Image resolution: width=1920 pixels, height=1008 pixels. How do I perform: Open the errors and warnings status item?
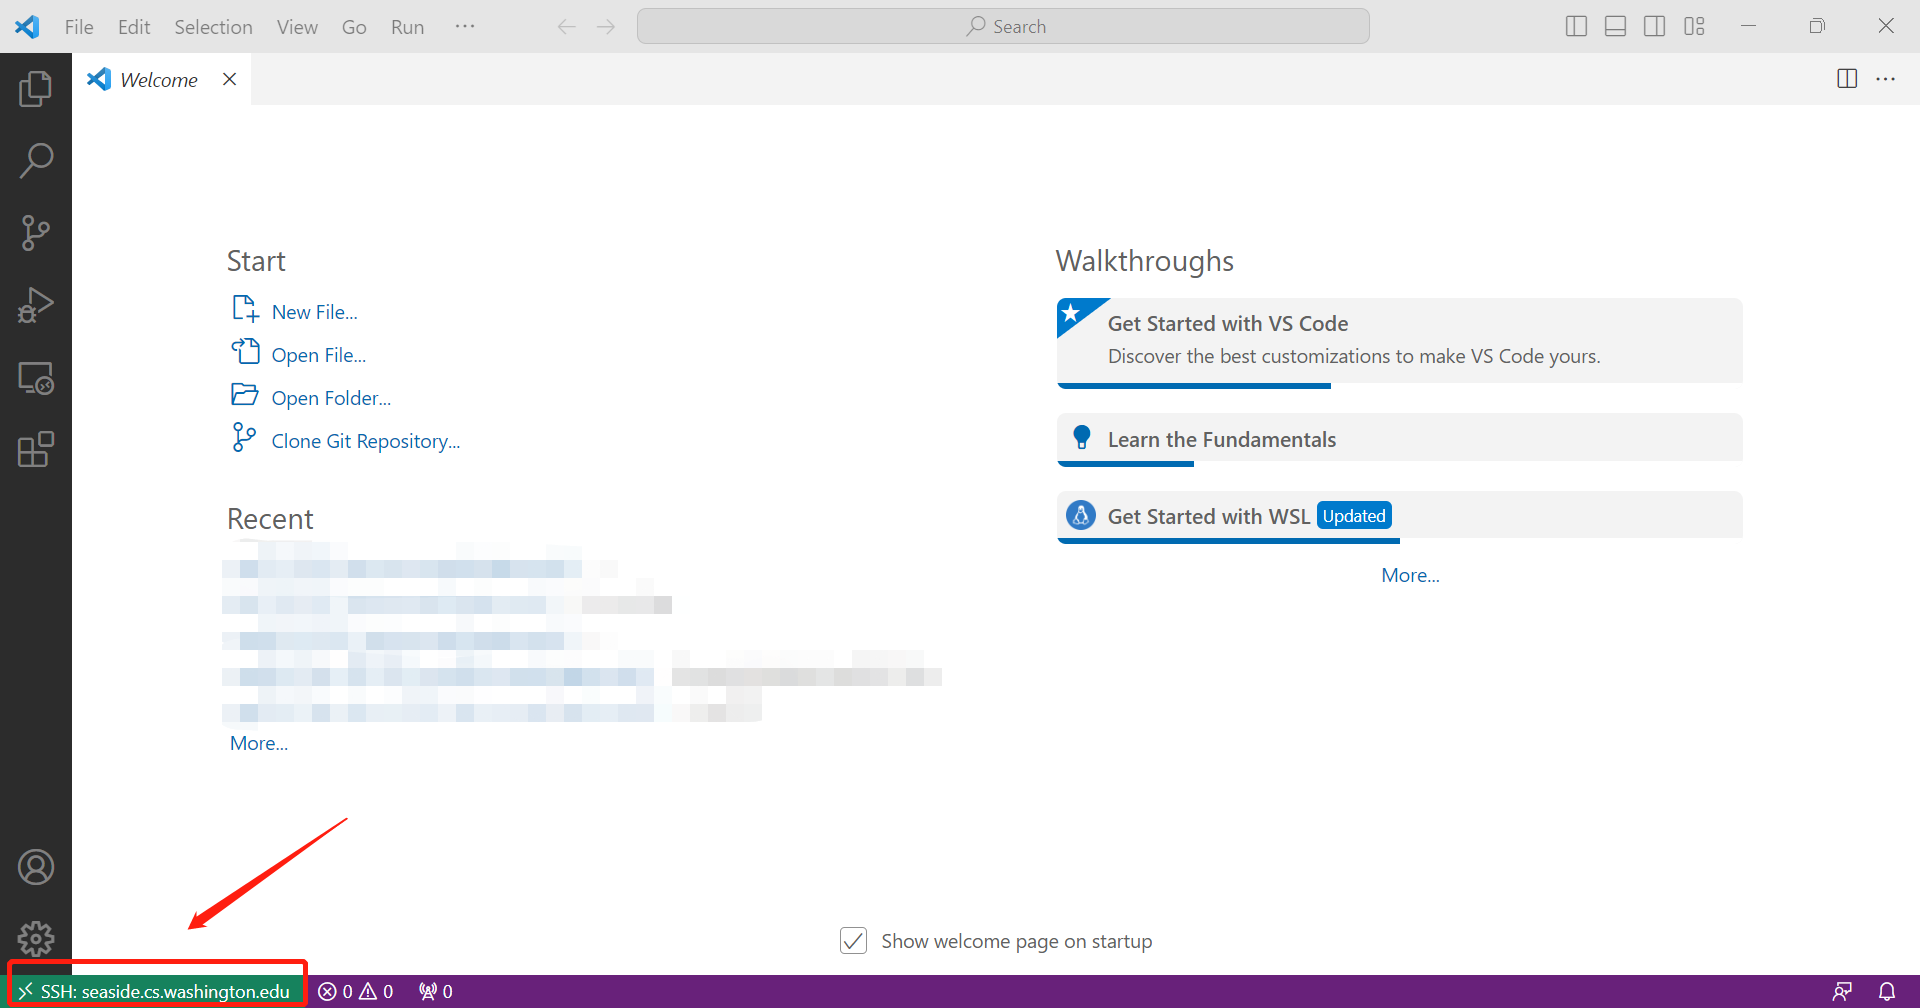[x=356, y=991]
